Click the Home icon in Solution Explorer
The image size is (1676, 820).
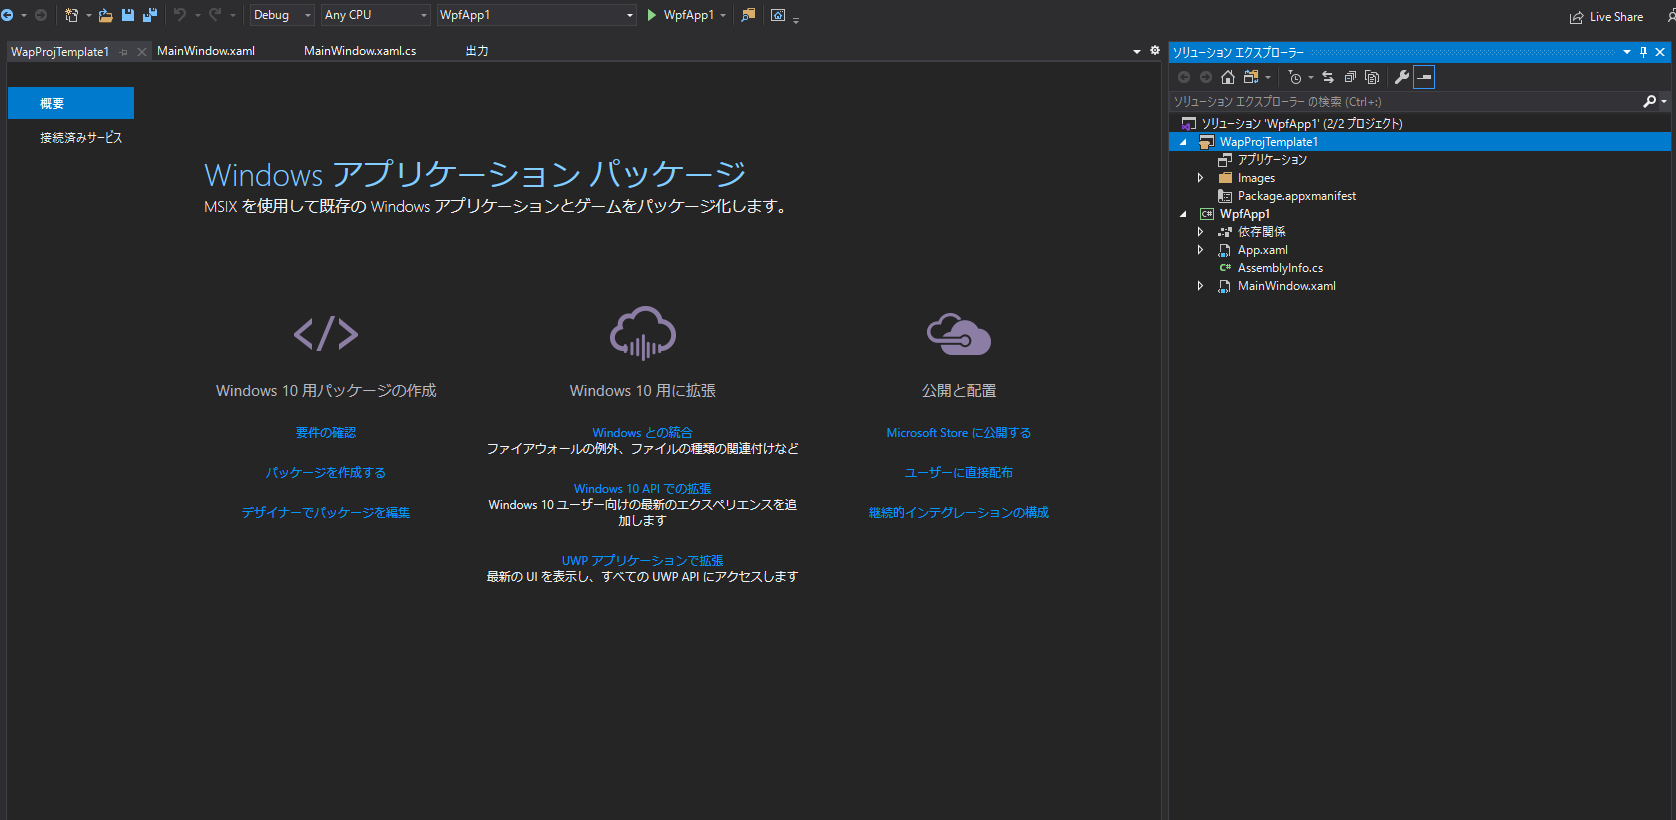point(1228,77)
